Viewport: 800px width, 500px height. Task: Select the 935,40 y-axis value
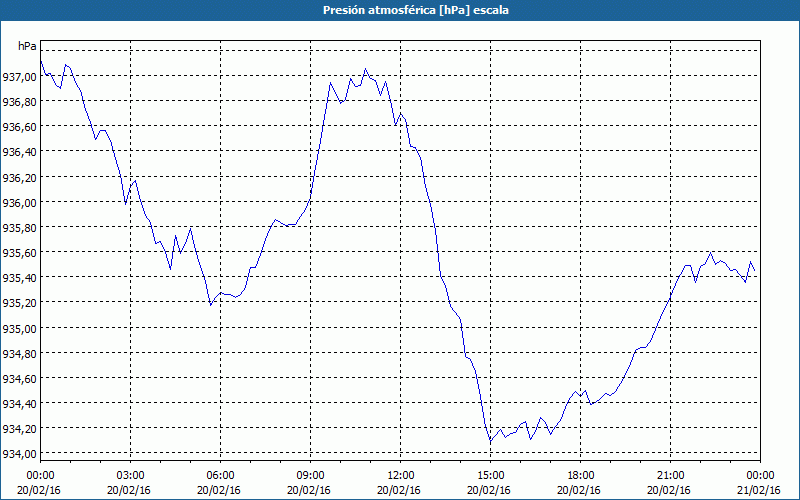click(x=19, y=278)
